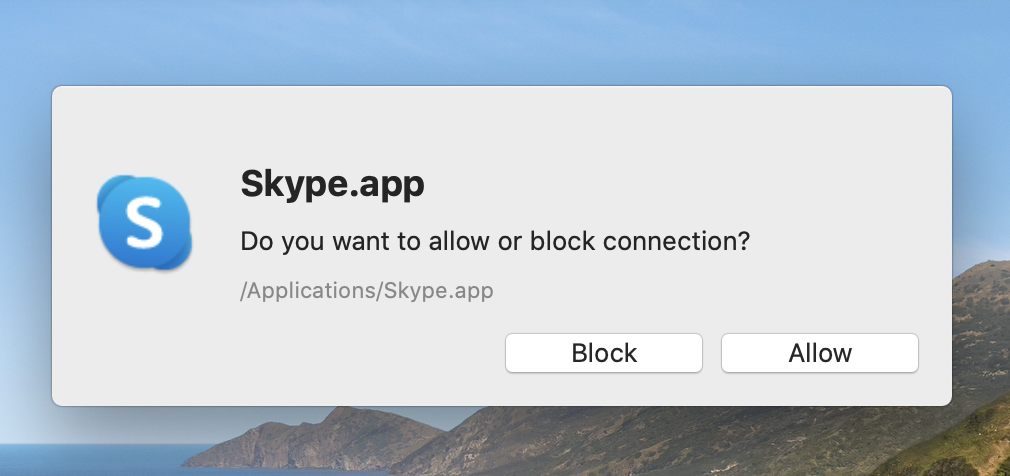Choose Block in the connection prompt
This screenshot has width=1010, height=476.
coord(604,353)
